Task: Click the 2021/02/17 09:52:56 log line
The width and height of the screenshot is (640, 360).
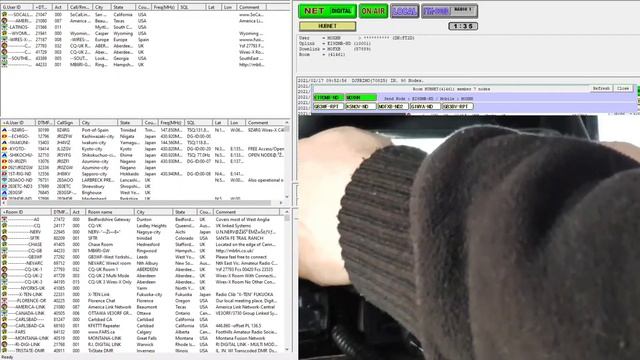Action: (361, 81)
